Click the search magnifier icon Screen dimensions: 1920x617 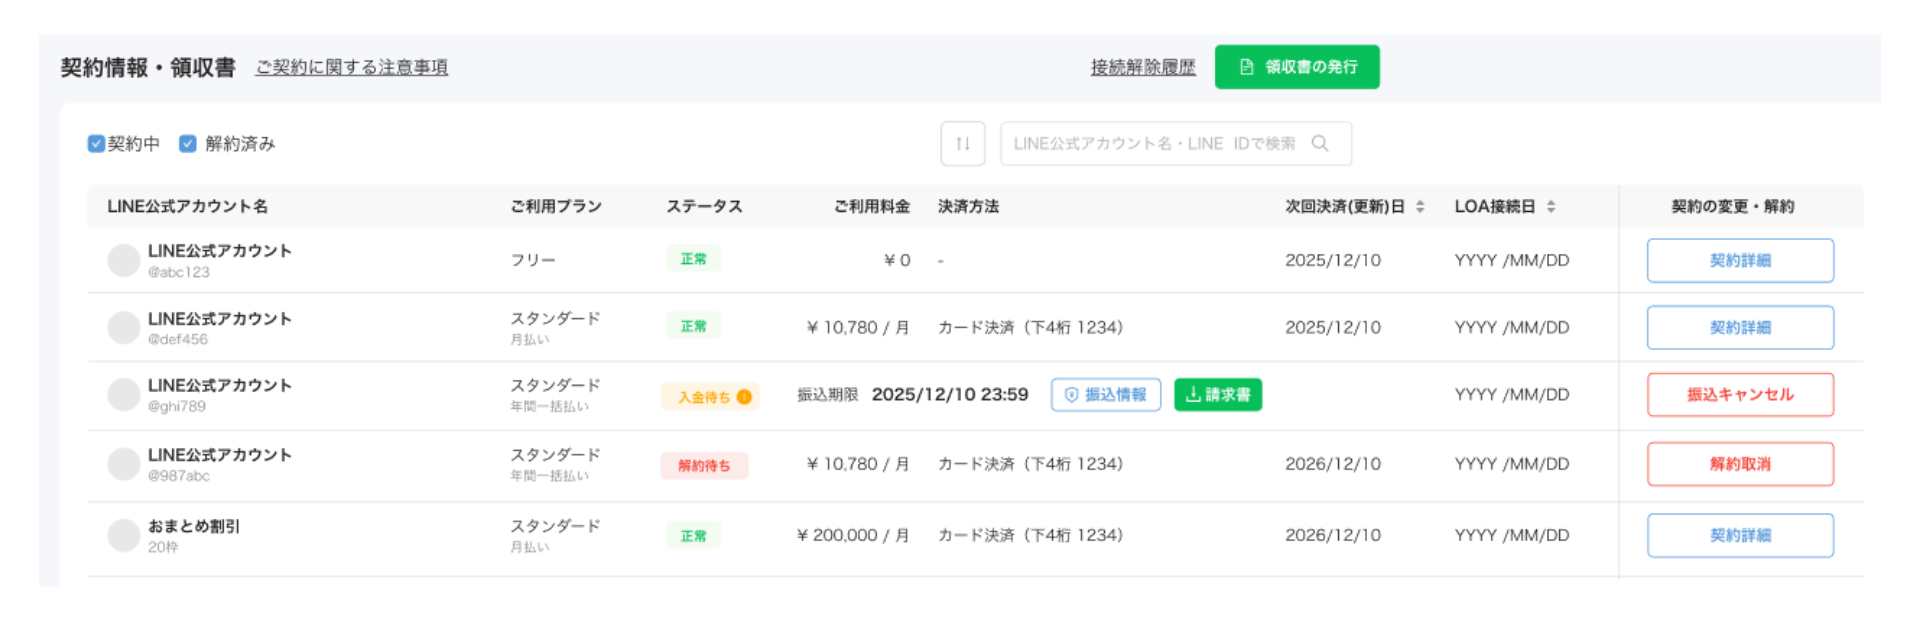click(x=1320, y=144)
